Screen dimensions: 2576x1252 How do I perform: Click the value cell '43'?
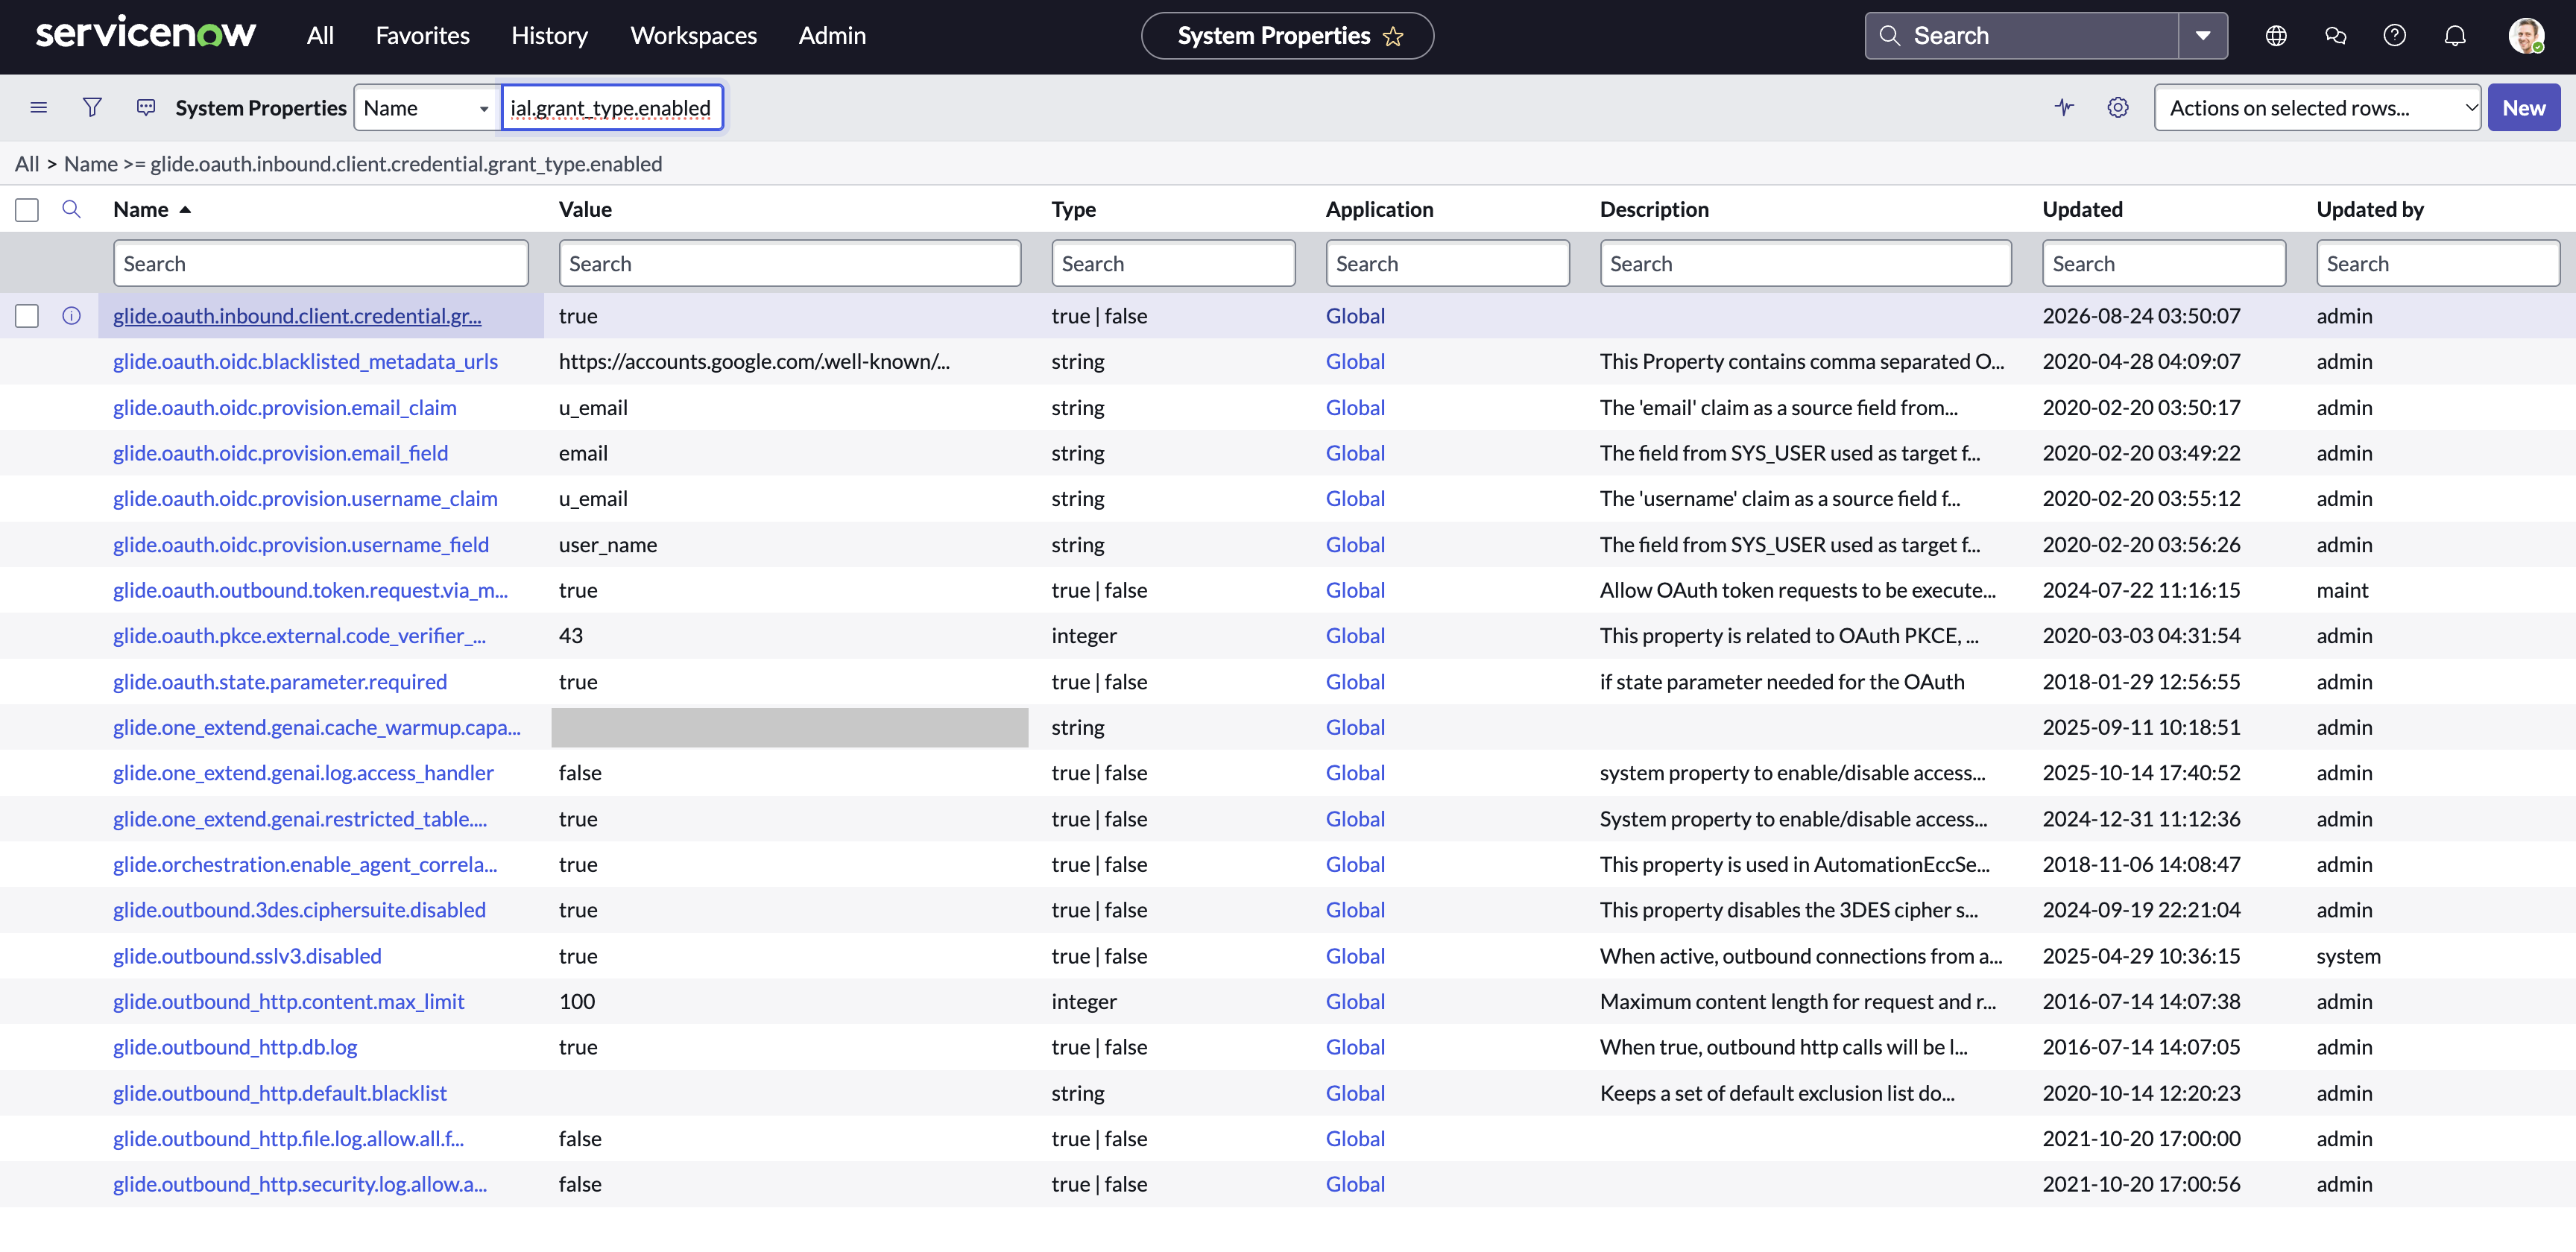click(570, 636)
